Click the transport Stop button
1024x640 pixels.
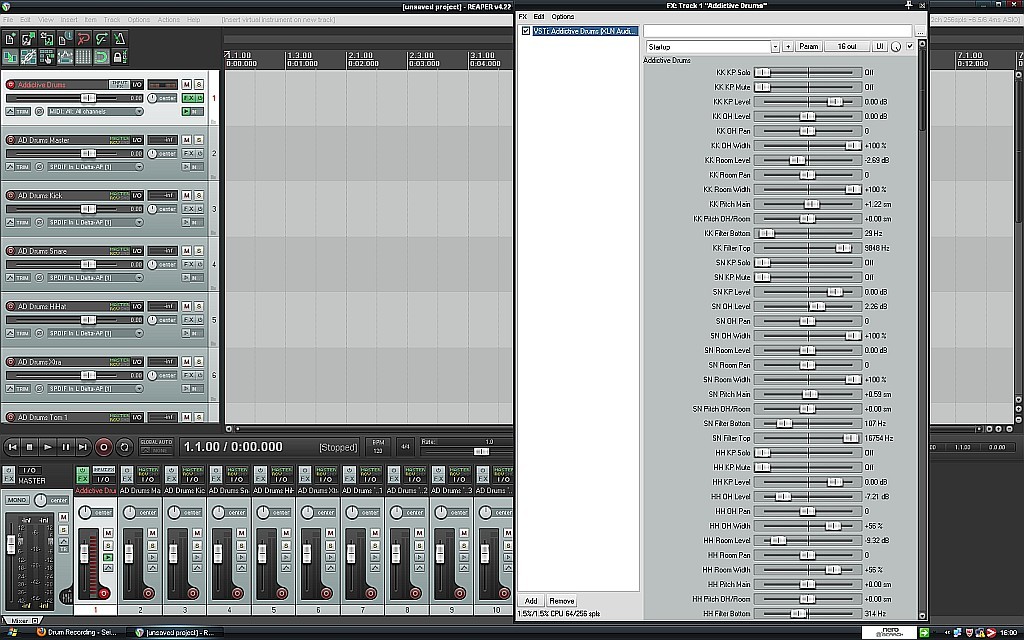pos(29,447)
